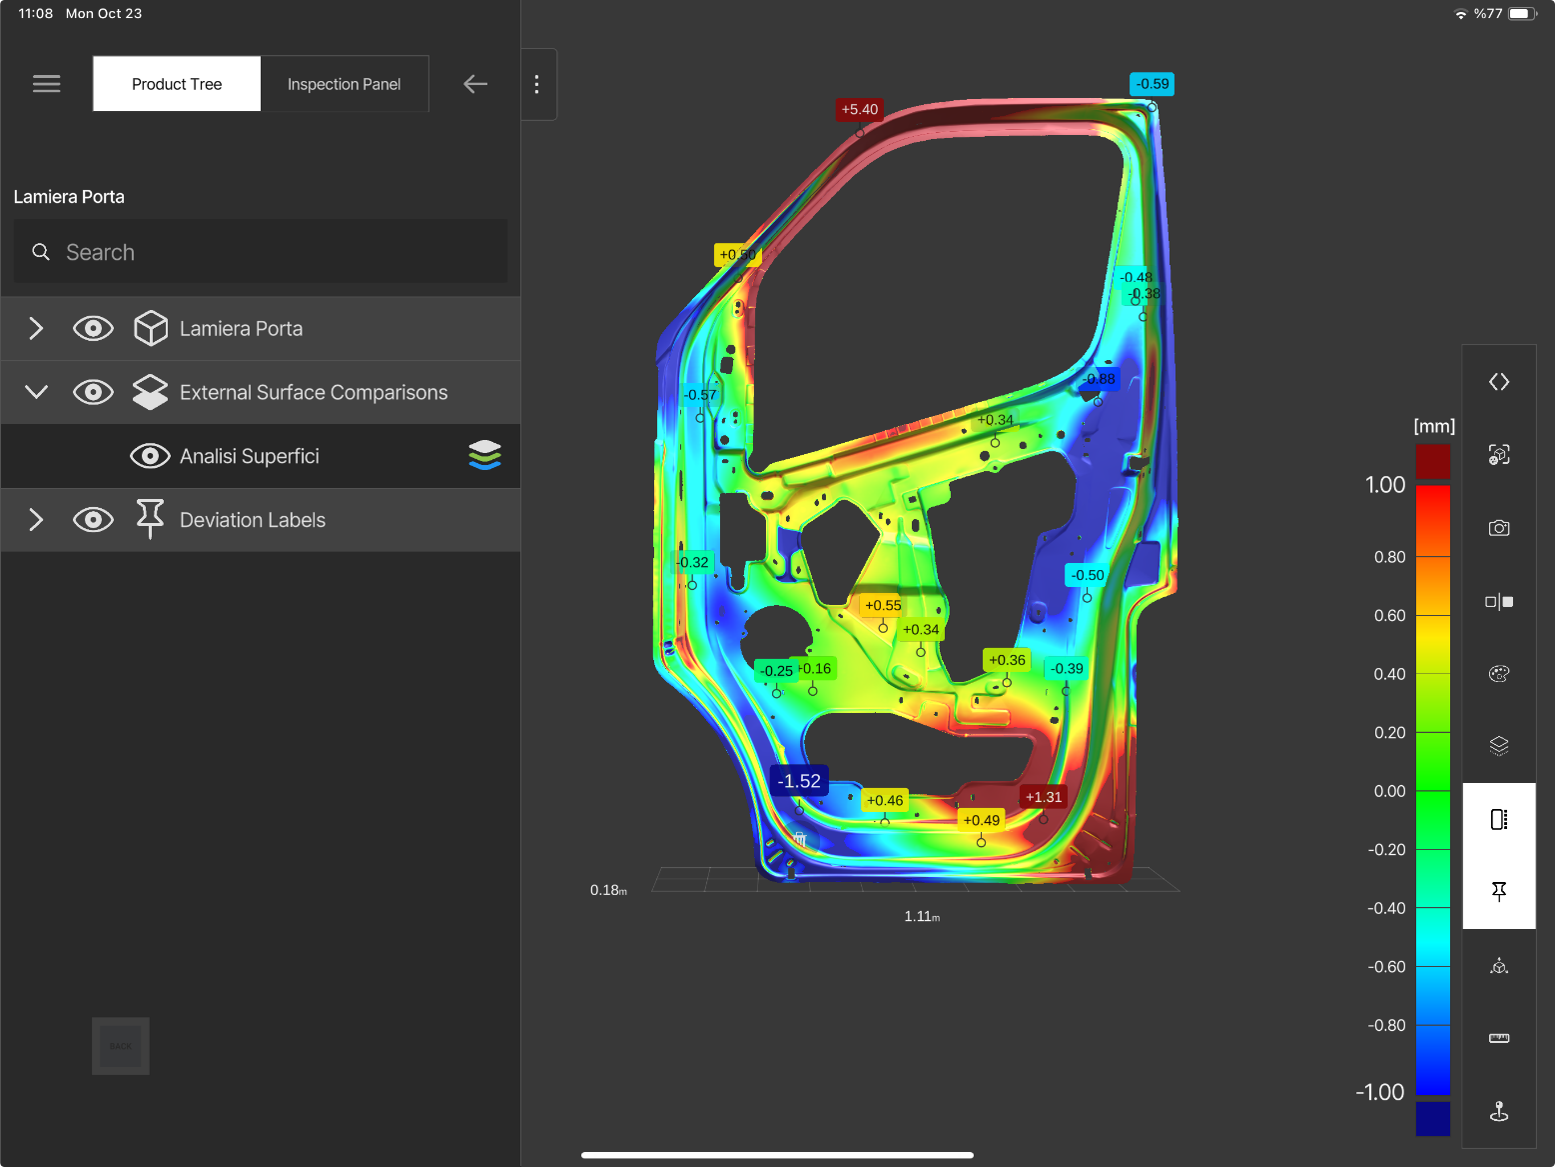Select the -0.25 deviation label
1555x1167 pixels.
point(776,671)
